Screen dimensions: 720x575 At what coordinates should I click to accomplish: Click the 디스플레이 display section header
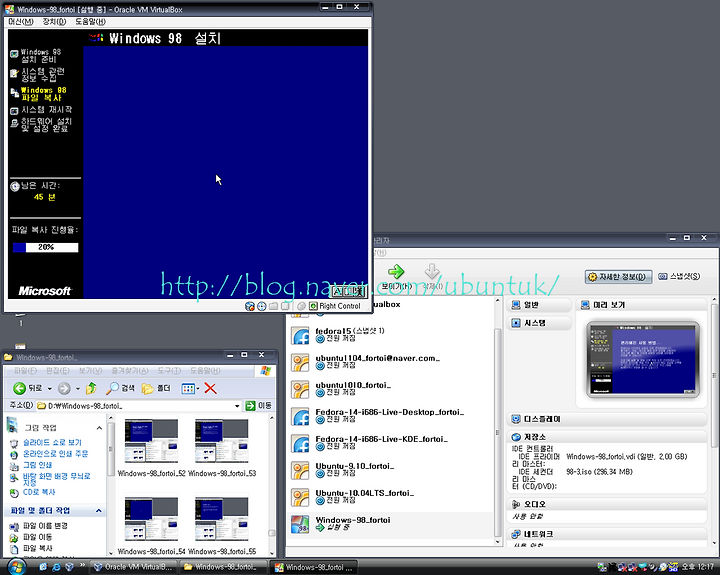click(x=607, y=419)
